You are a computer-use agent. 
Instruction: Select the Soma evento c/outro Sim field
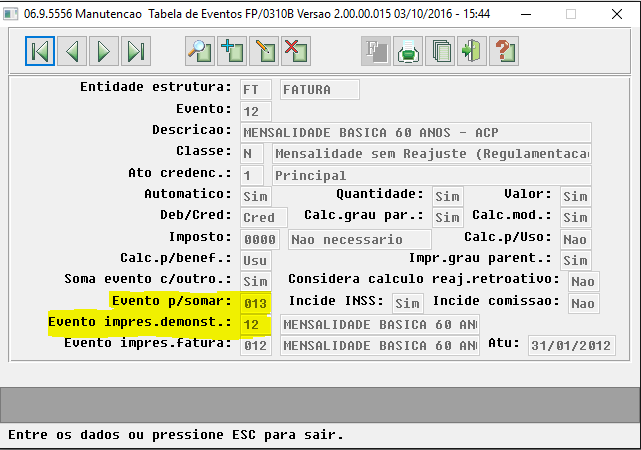(x=256, y=282)
